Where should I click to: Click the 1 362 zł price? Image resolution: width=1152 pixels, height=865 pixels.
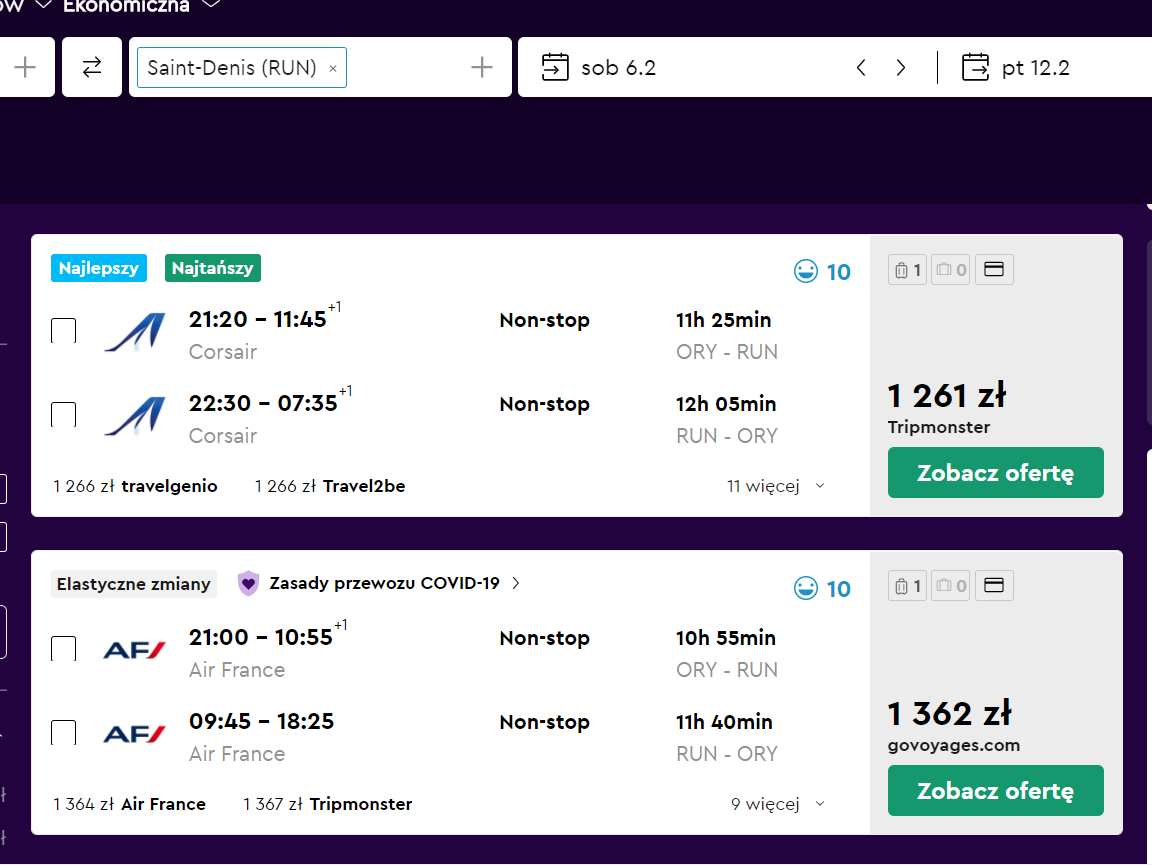coord(949,714)
